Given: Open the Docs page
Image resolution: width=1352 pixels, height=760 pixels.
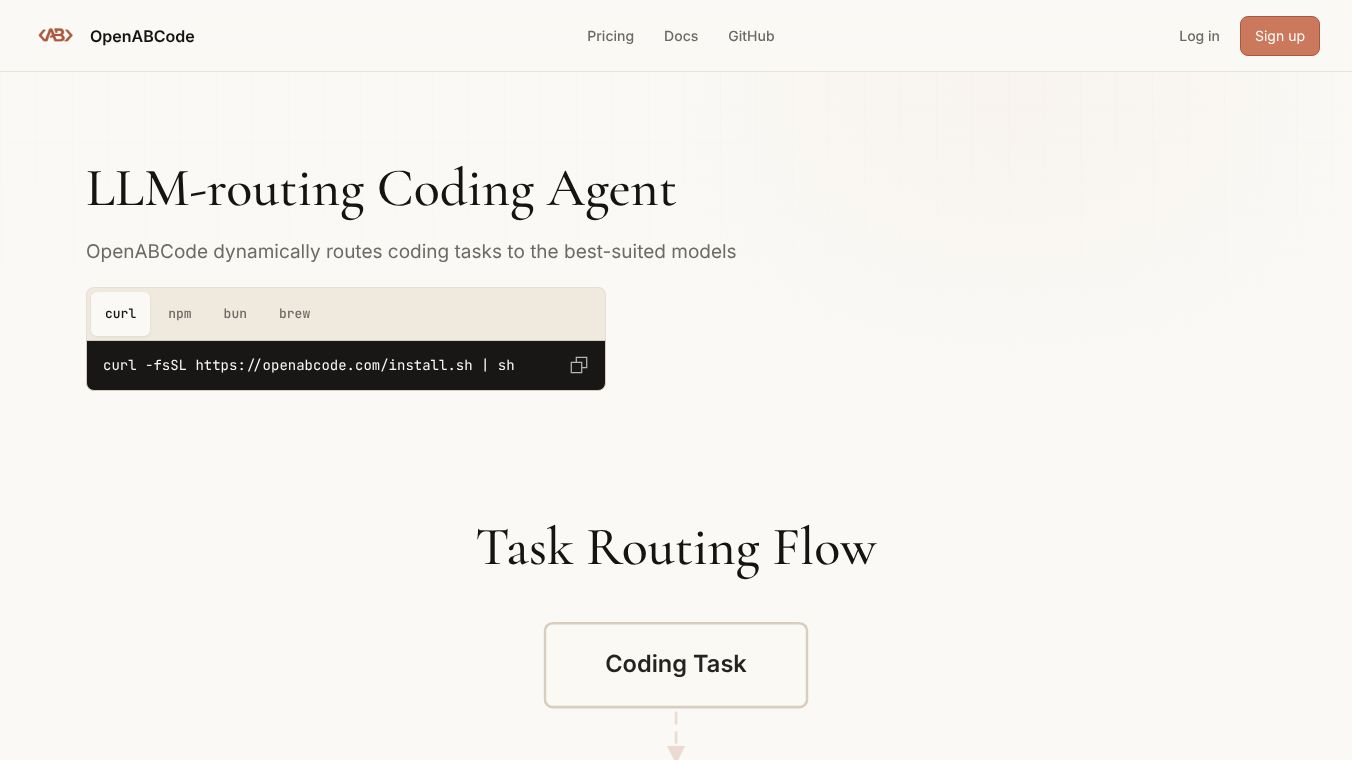Looking at the screenshot, I should coord(681,36).
